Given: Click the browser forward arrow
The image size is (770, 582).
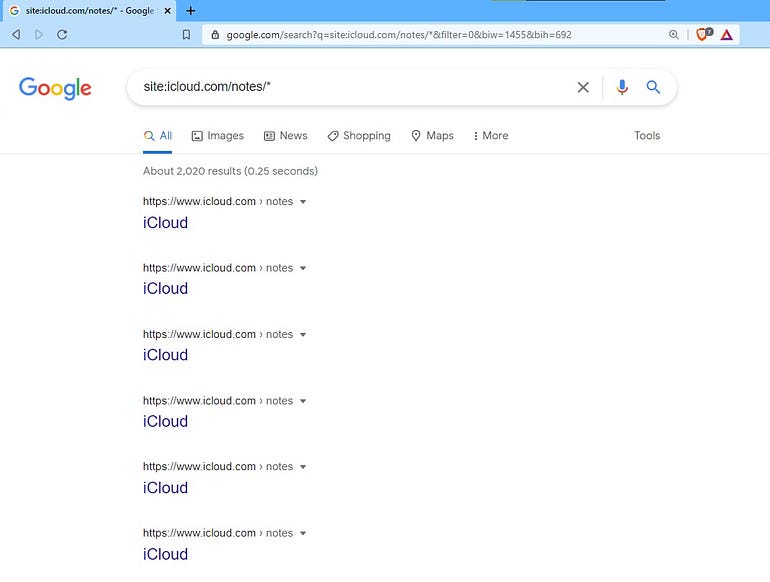Looking at the screenshot, I should click(39, 34).
